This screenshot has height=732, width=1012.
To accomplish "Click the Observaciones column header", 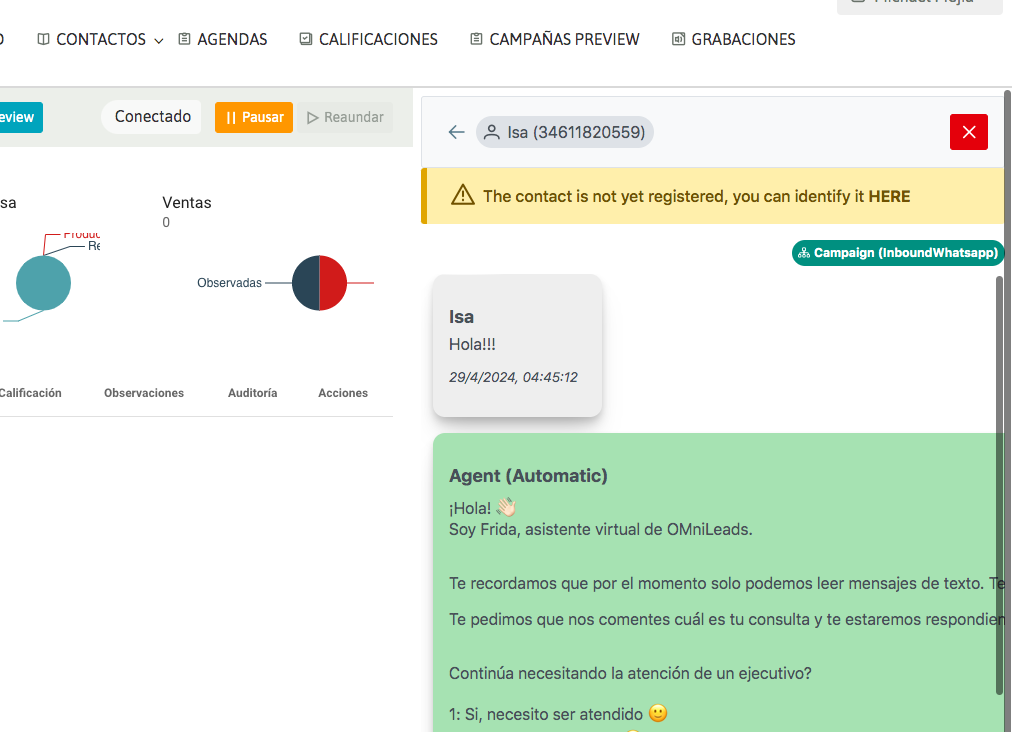I will click(144, 393).
